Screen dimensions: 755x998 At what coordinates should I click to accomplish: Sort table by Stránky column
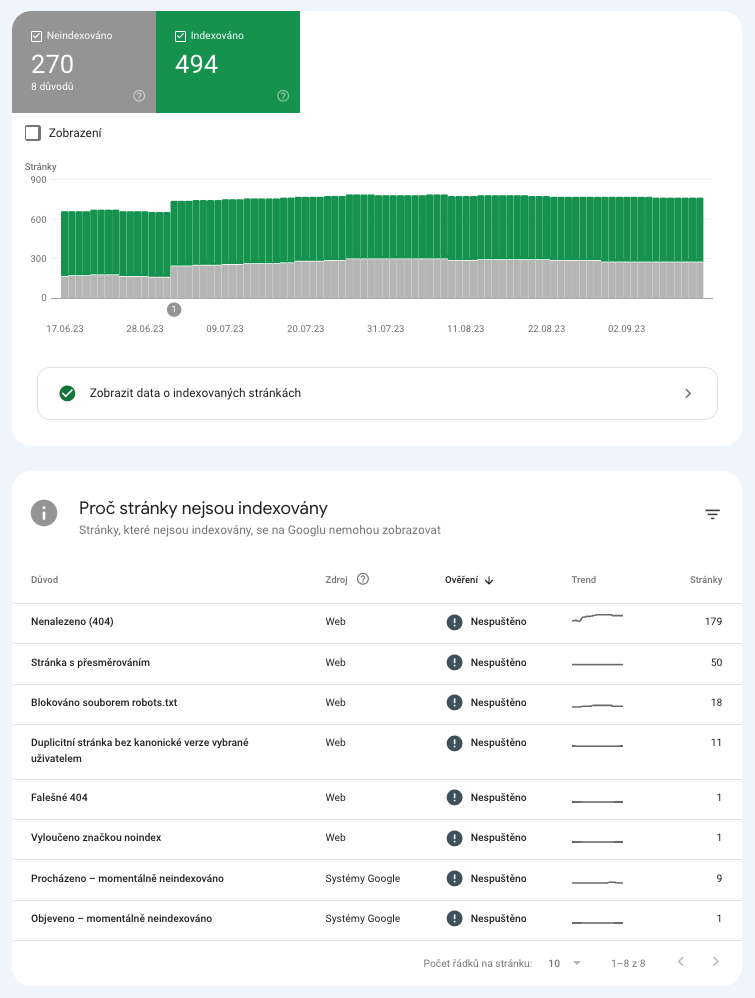[x=706, y=580]
